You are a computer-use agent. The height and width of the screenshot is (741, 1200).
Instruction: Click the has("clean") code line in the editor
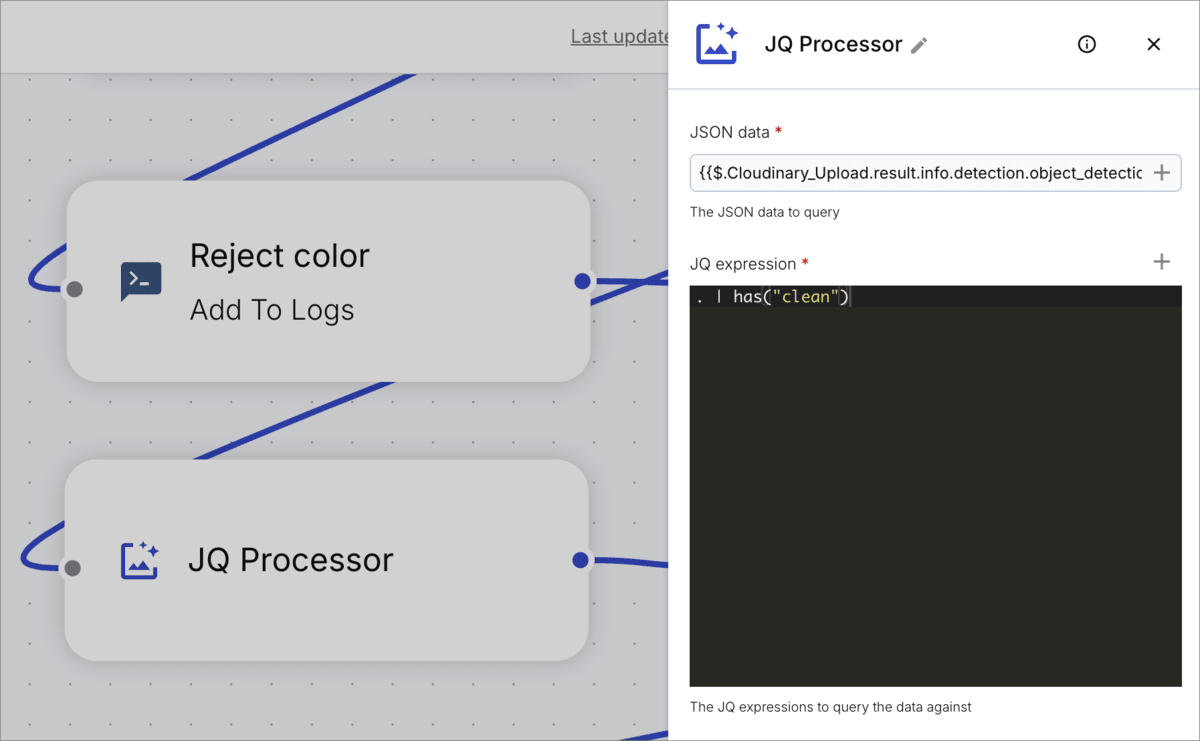772,297
